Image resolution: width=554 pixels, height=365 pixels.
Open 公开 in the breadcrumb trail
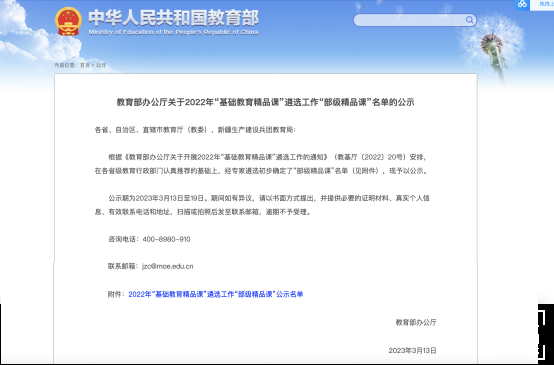click(x=101, y=65)
